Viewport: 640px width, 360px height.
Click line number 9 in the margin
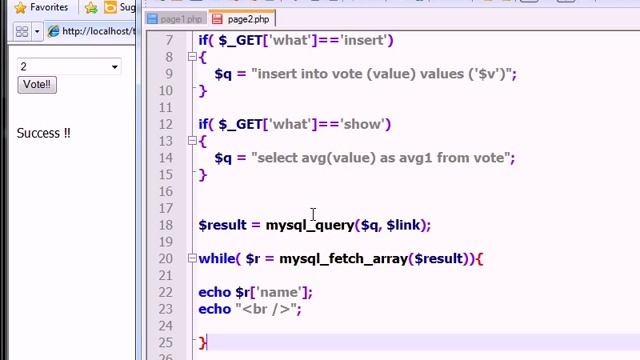tap(169, 74)
